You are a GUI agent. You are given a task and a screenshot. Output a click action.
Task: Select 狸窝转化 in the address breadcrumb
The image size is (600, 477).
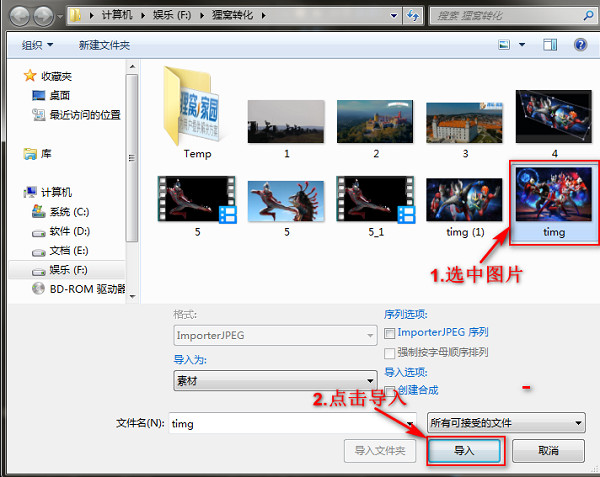pos(232,15)
